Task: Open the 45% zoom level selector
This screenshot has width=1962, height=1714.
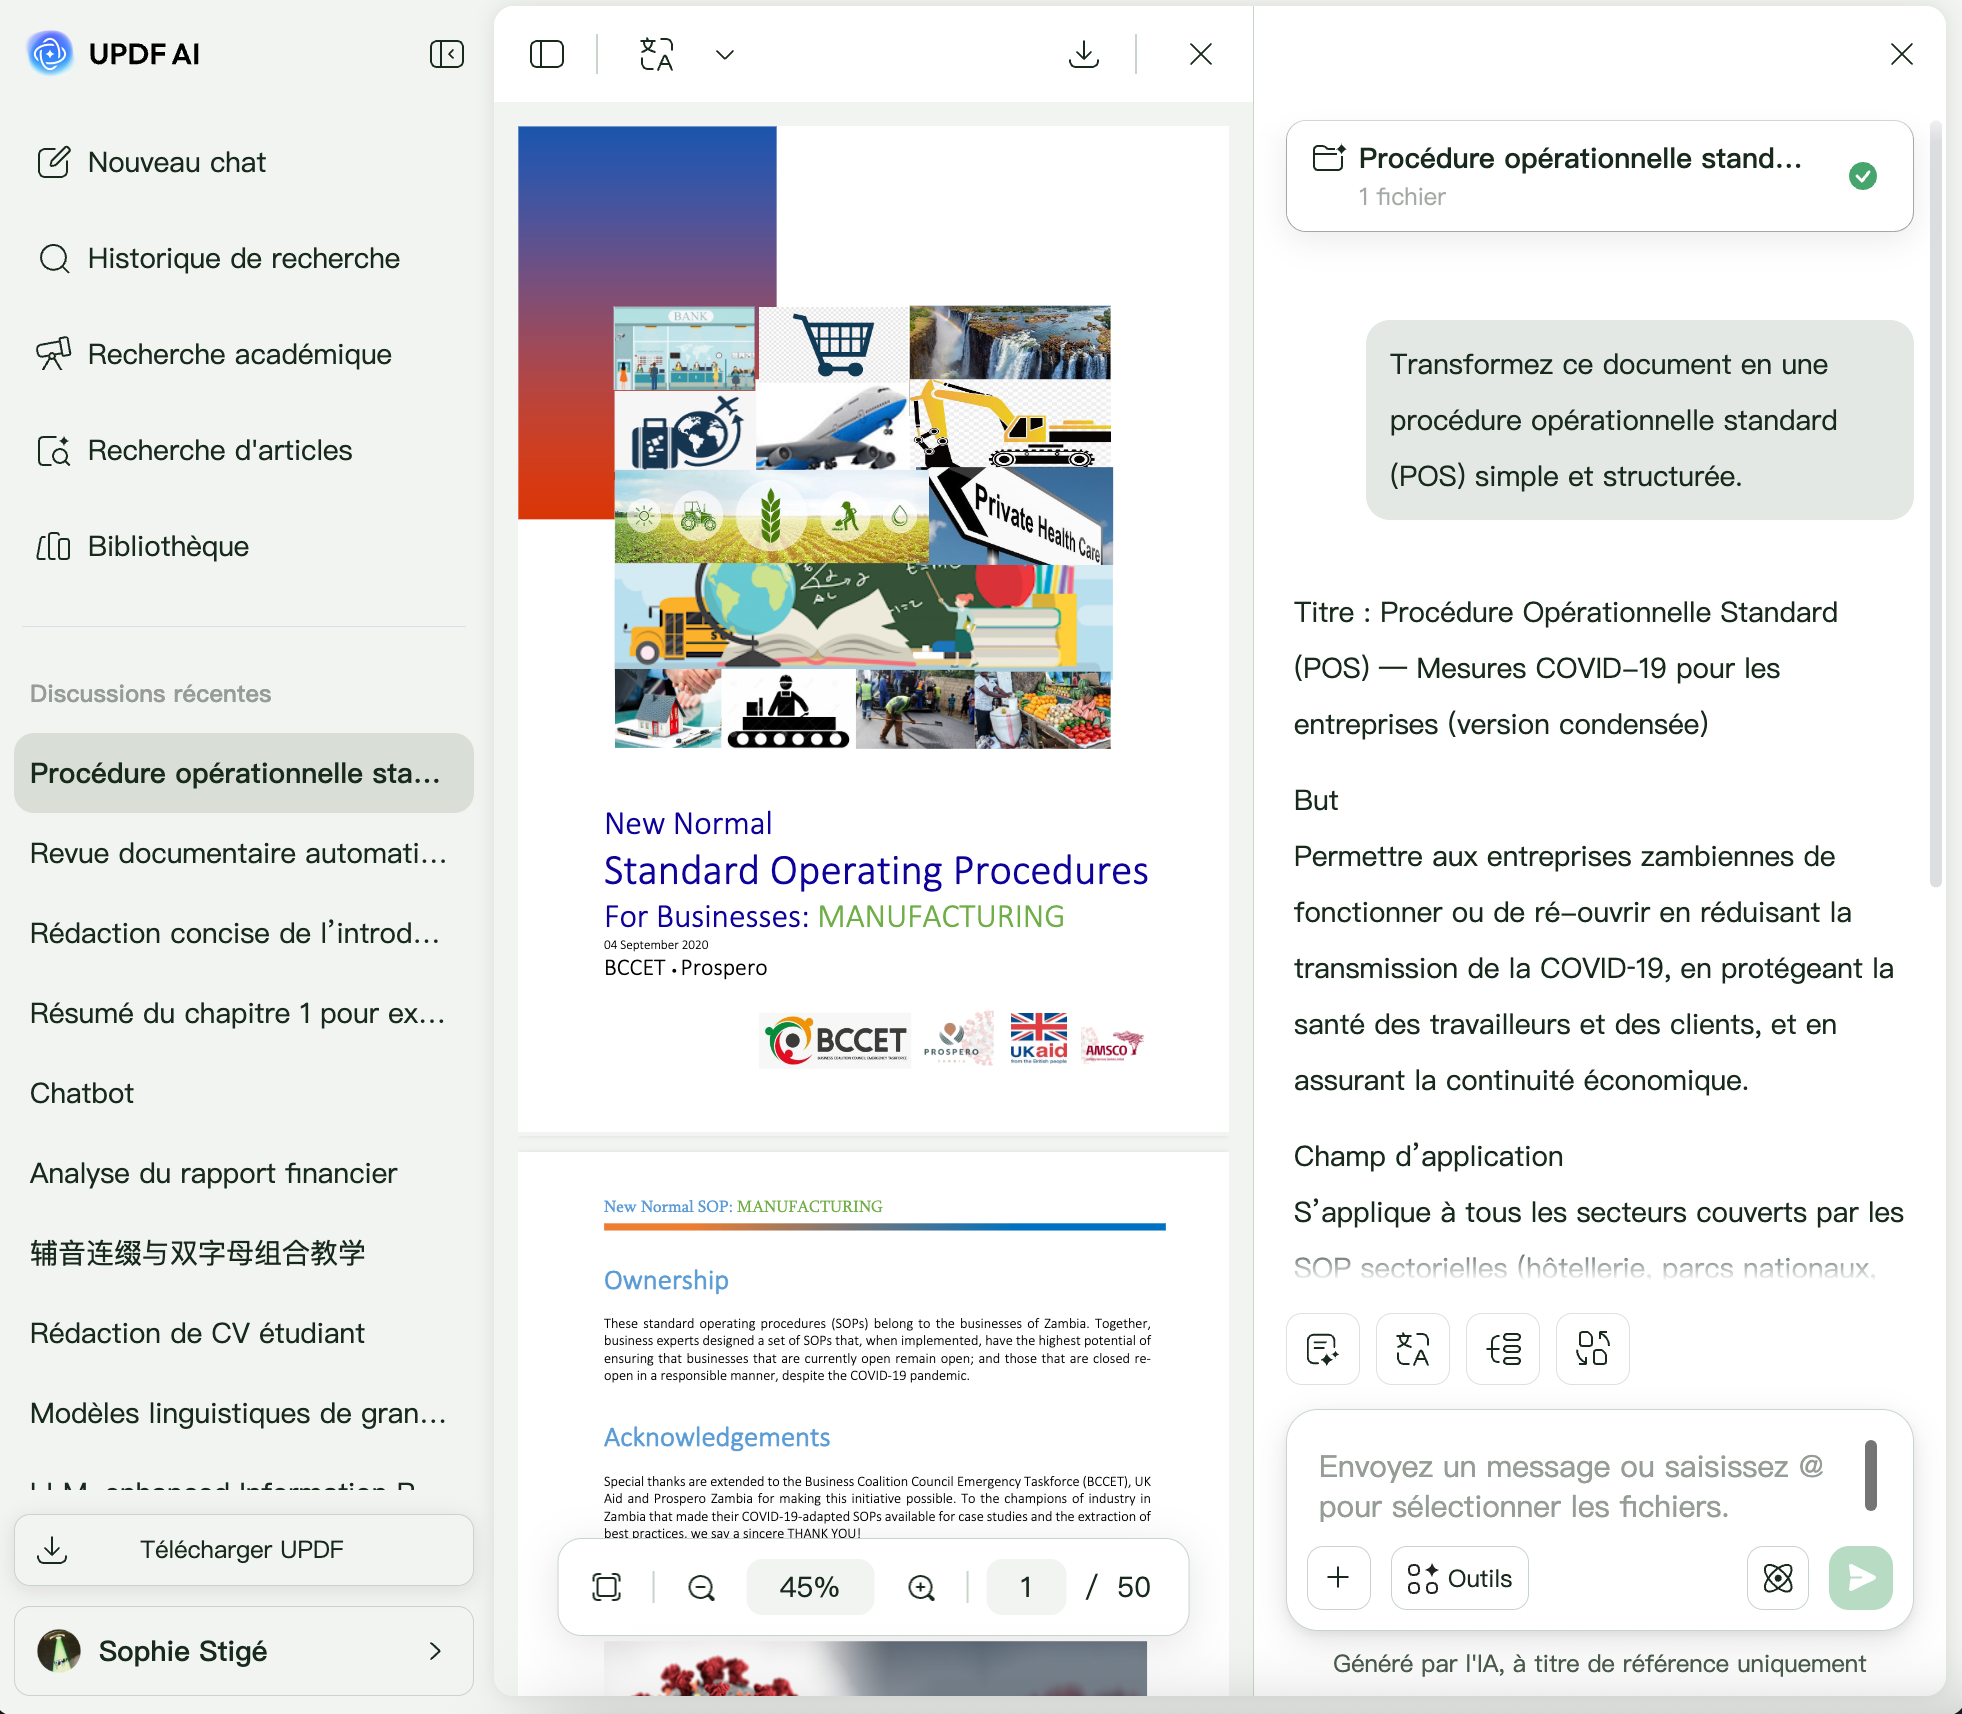Action: click(x=809, y=1587)
